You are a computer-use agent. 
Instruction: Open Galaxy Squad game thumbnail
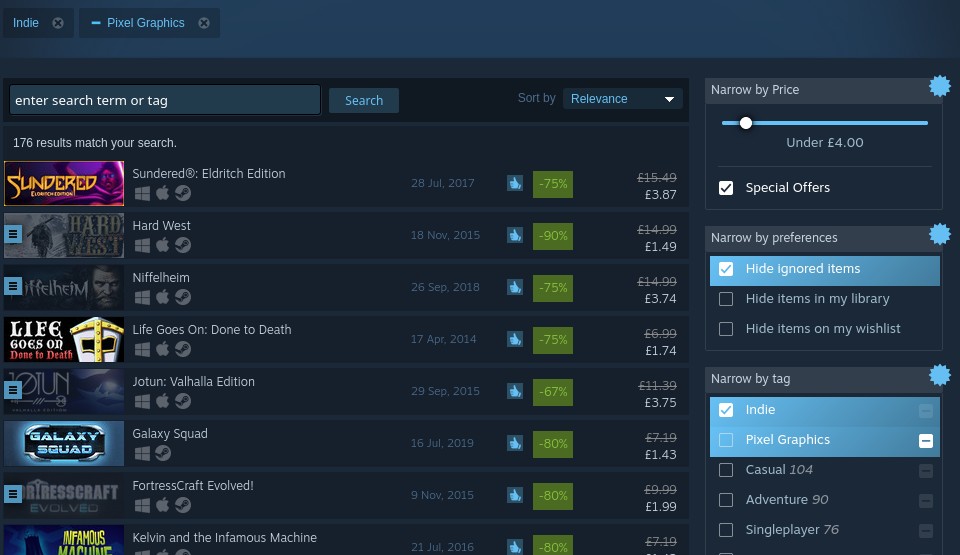pos(64,444)
